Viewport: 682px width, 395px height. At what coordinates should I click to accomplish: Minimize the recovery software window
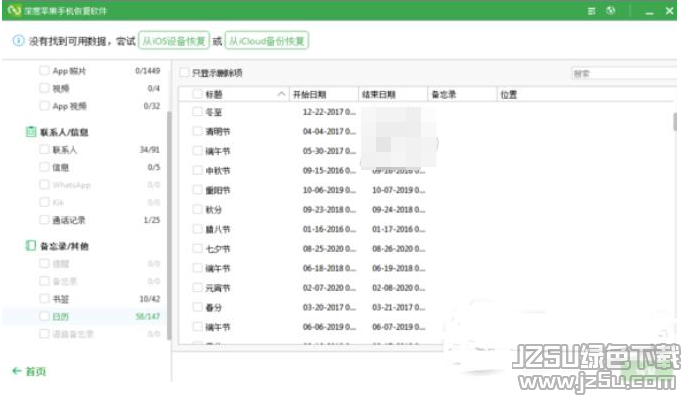pyautogui.click(x=650, y=12)
